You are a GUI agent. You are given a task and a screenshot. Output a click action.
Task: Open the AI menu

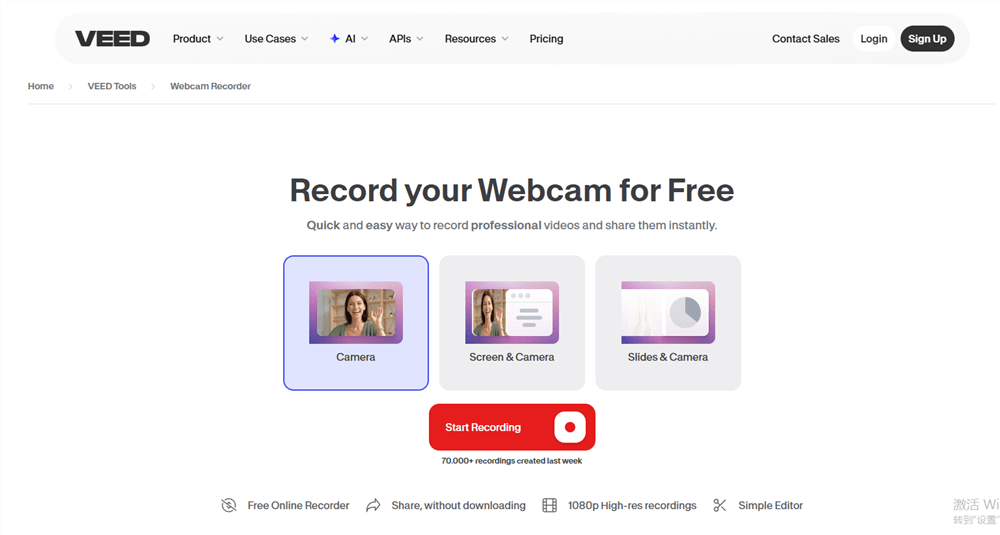click(x=349, y=39)
